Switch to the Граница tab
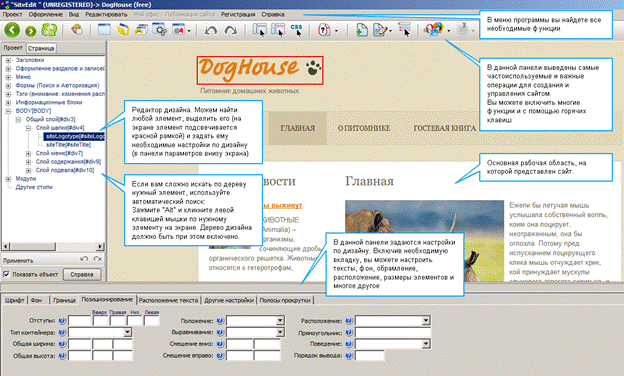 [x=64, y=300]
